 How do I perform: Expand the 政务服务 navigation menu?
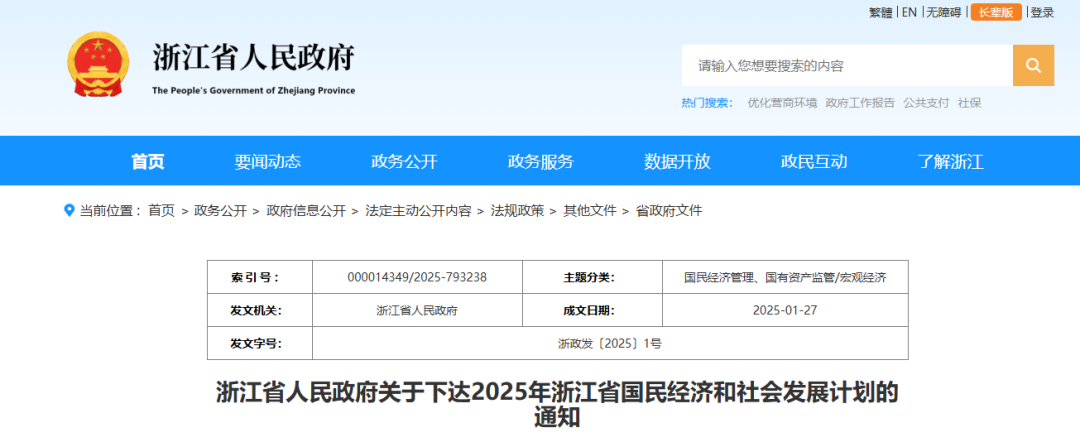pyautogui.click(x=541, y=162)
